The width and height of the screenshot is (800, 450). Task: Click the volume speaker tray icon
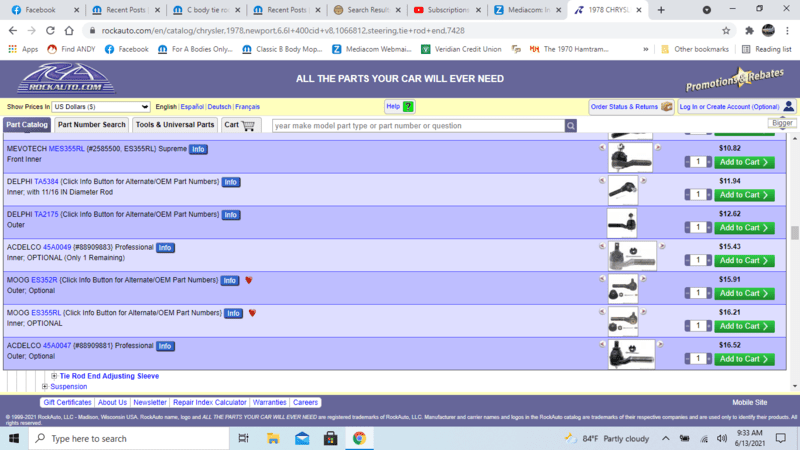721,438
